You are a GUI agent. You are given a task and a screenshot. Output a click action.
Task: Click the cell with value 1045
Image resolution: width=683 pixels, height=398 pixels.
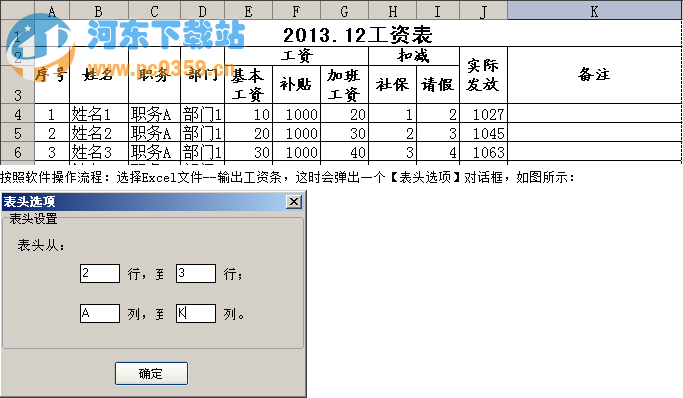point(484,132)
